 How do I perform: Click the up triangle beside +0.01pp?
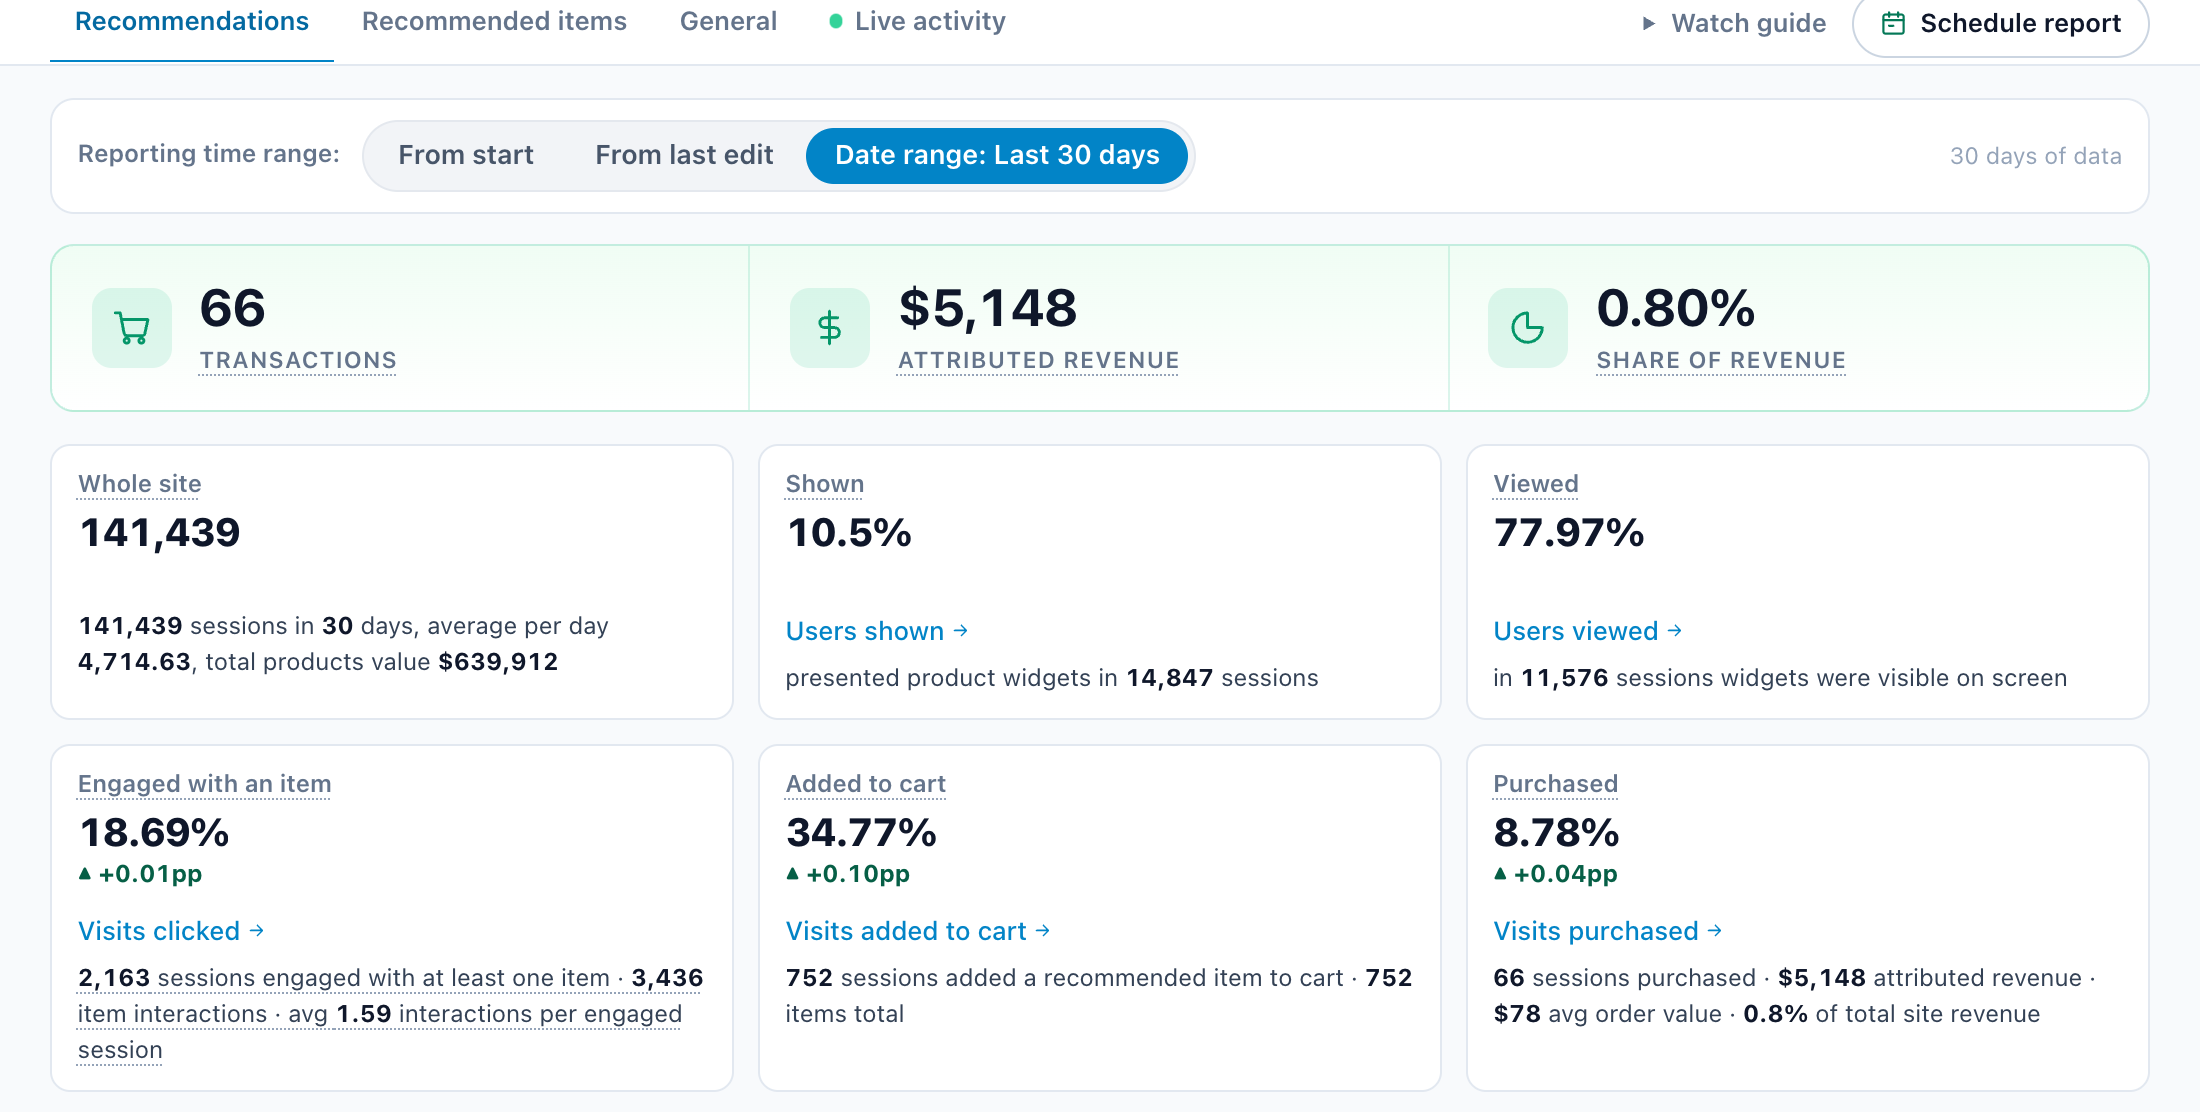coord(85,873)
